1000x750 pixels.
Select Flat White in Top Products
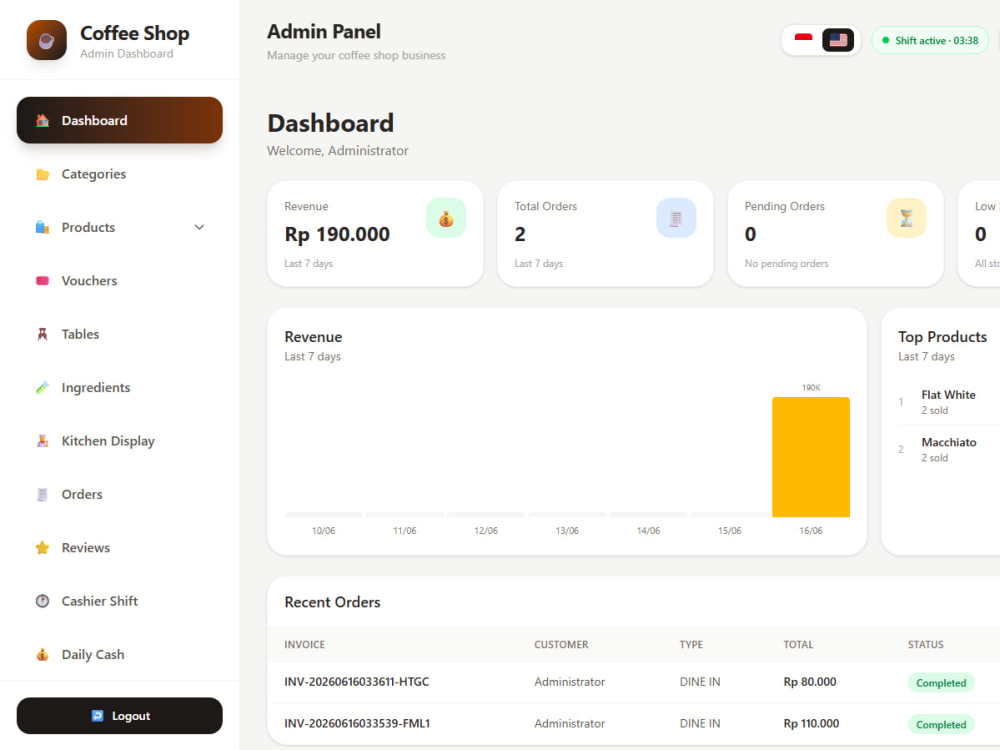[x=948, y=395]
